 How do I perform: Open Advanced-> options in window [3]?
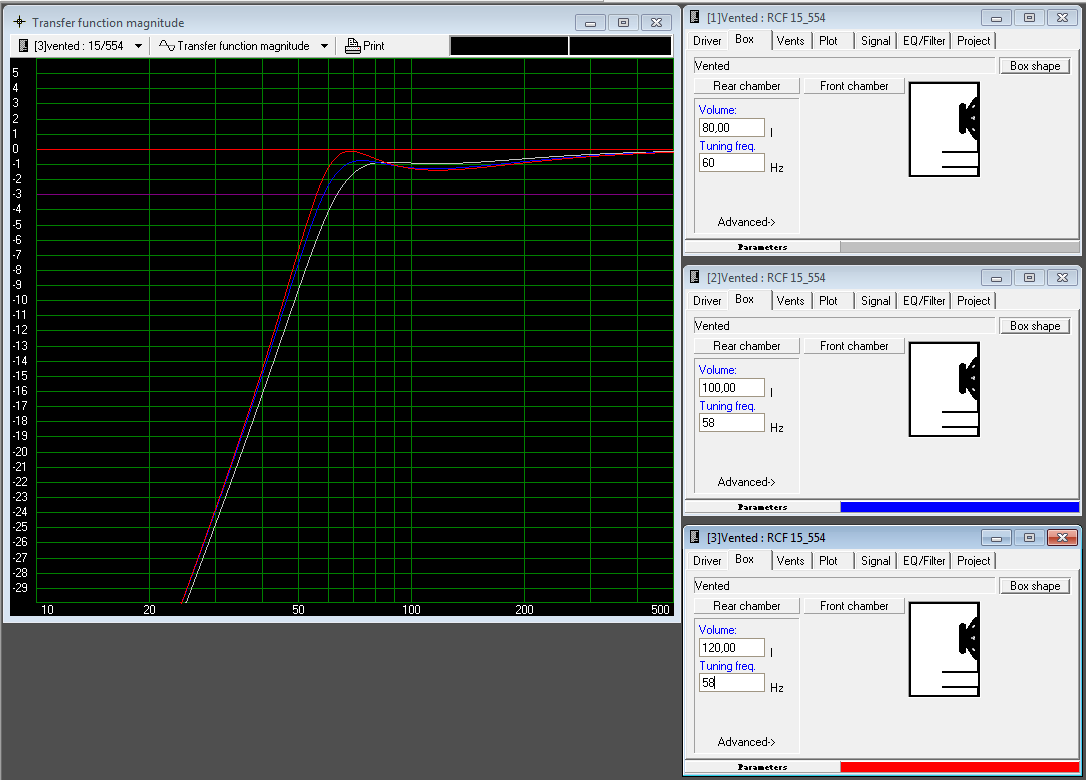point(746,741)
